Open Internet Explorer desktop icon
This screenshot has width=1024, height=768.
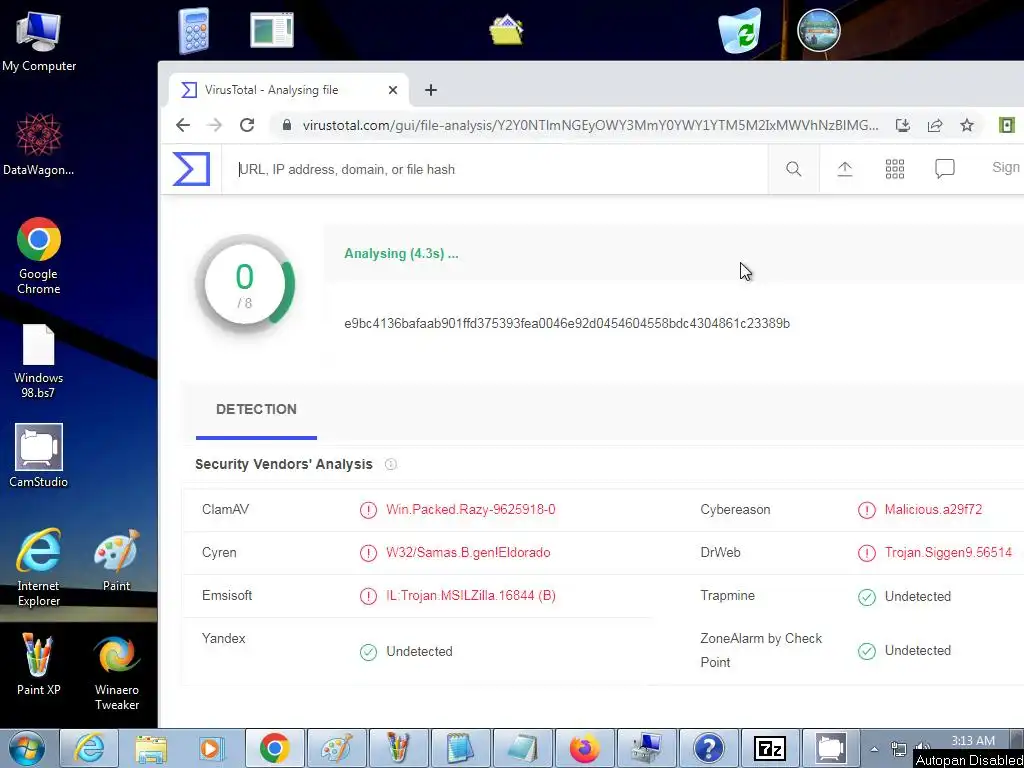pyautogui.click(x=39, y=568)
